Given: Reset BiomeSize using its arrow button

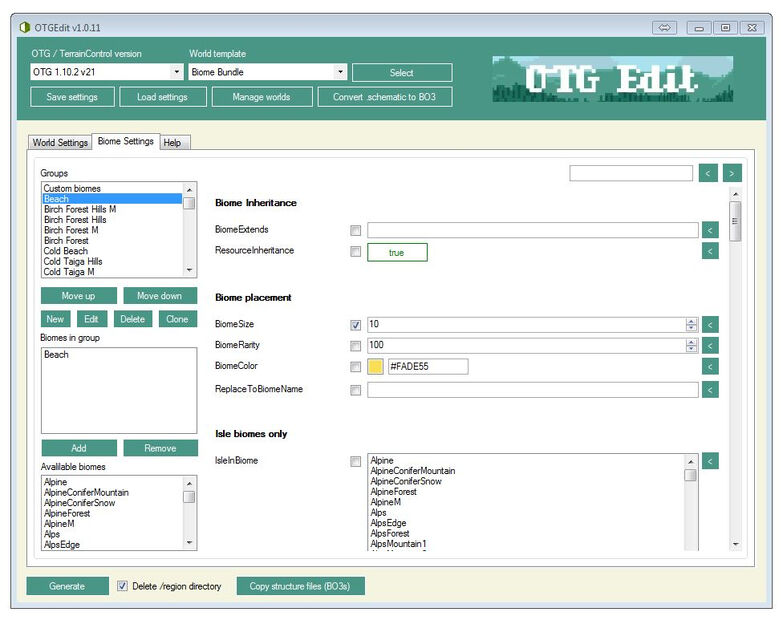Looking at the screenshot, I should [710, 325].
